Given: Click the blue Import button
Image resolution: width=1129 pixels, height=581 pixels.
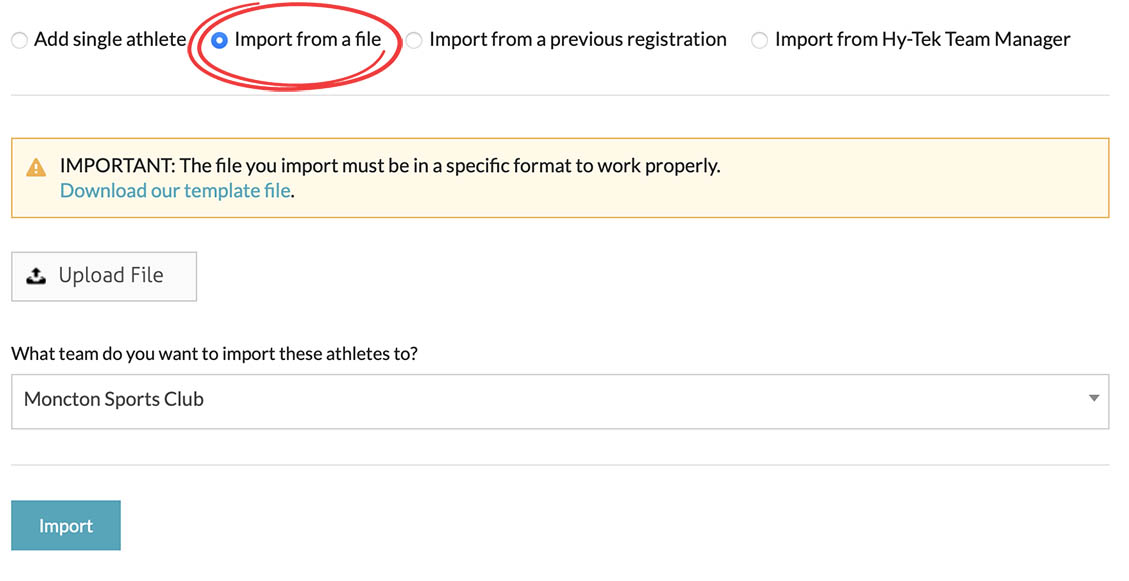Looking at the screenshot, I should (x=66, y=526).
